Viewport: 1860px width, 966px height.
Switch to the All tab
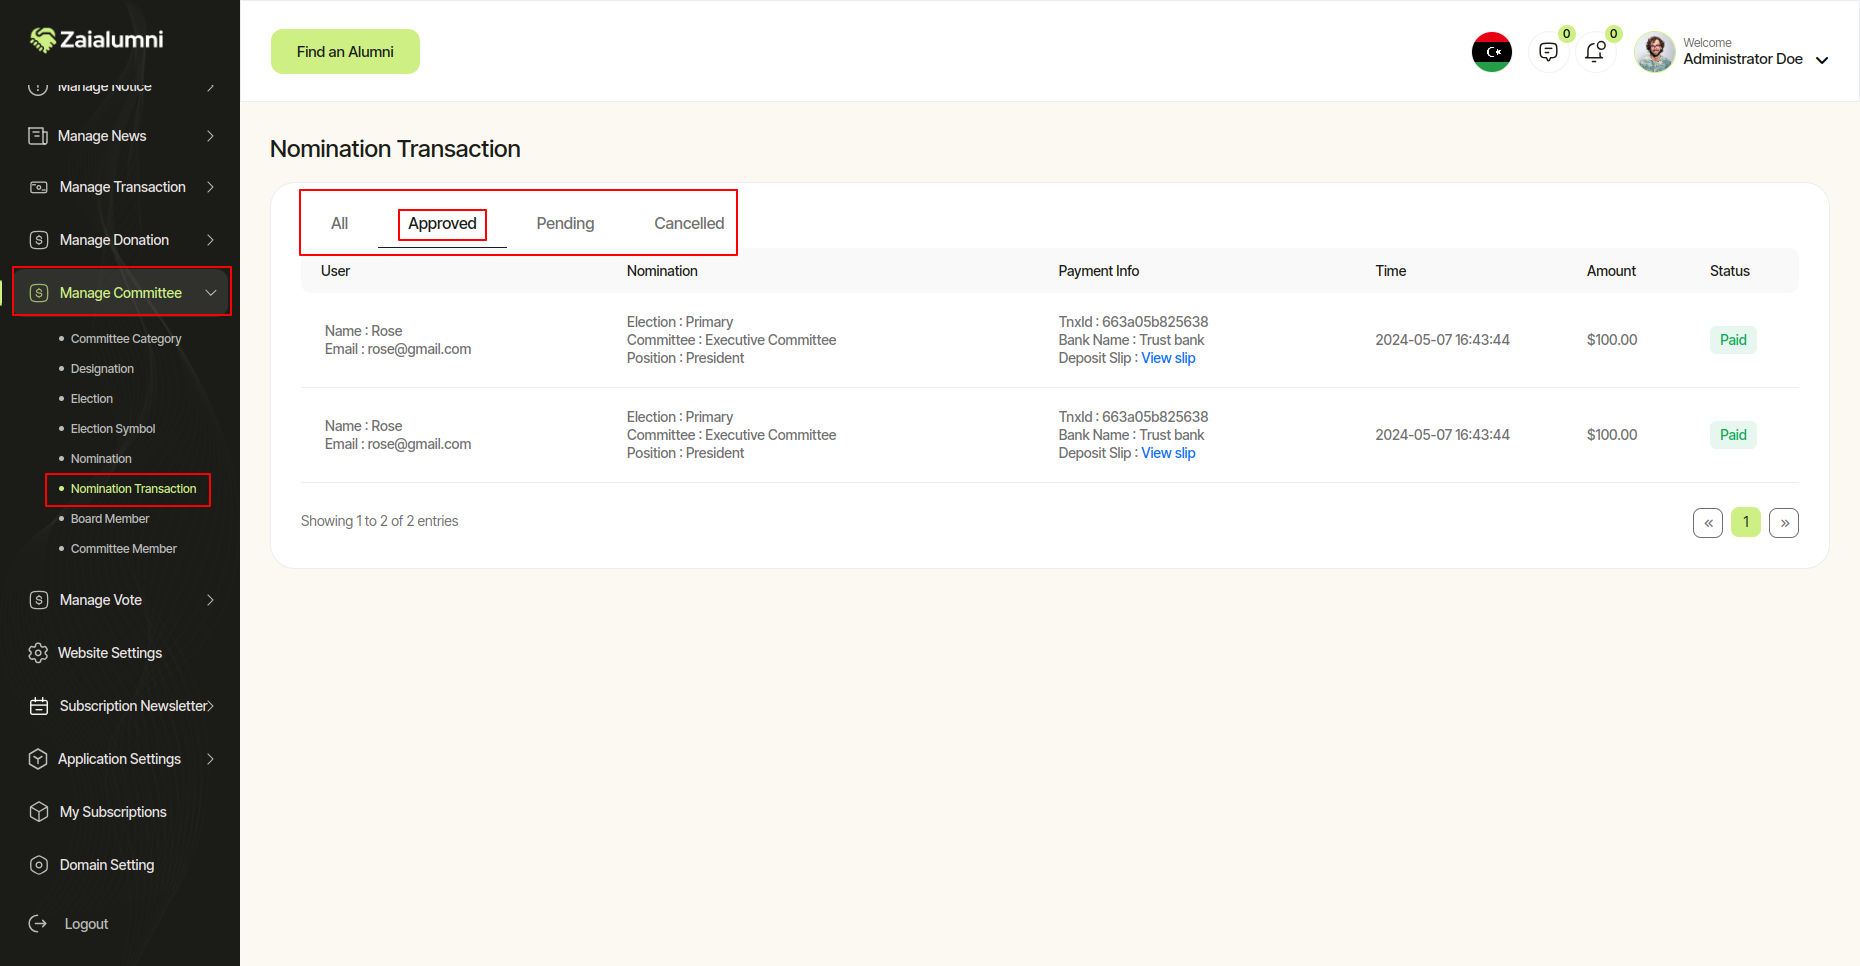pyautogui.click(x=340, y=224)
